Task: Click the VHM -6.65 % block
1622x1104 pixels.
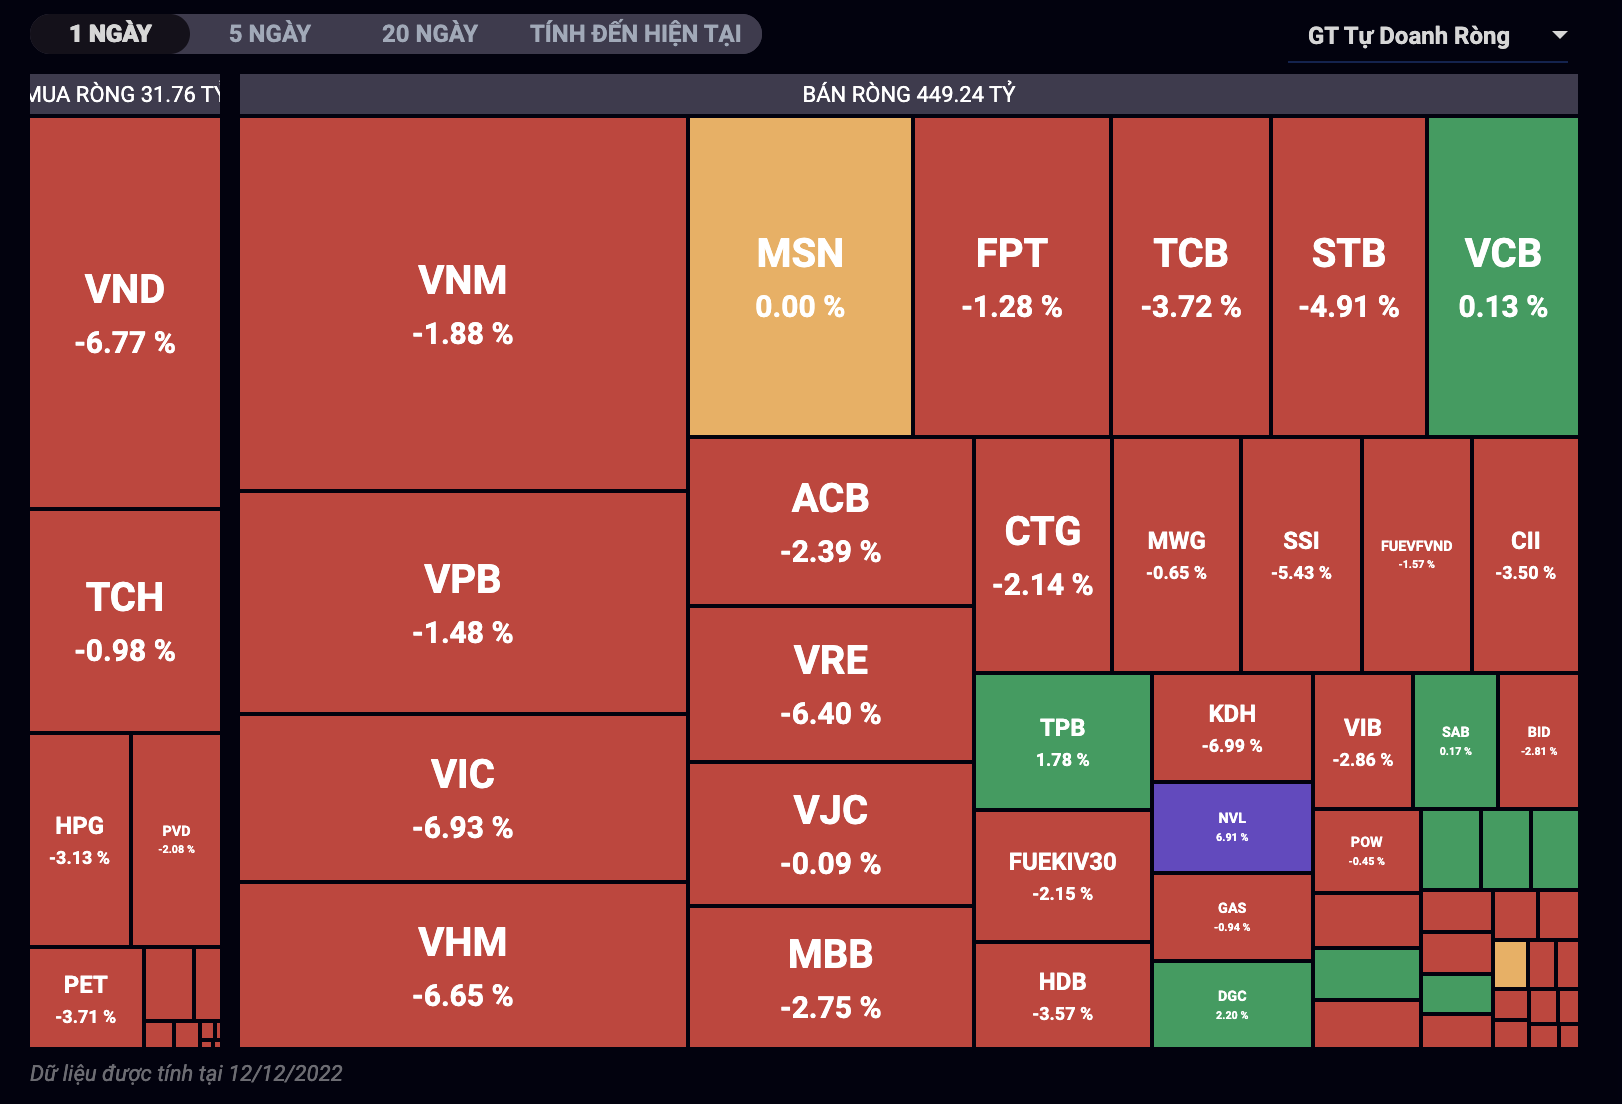Action: point(463,966)
